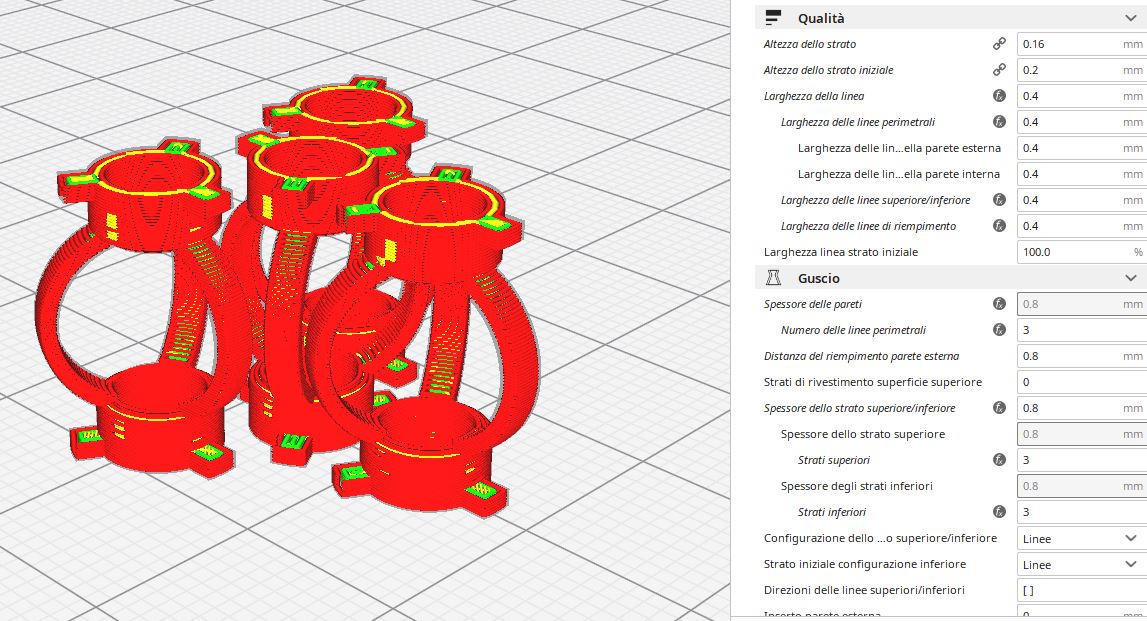Click Spessore dello strato superiore value field
This screenshot has height=621, width=1147.
(1082, 434)
